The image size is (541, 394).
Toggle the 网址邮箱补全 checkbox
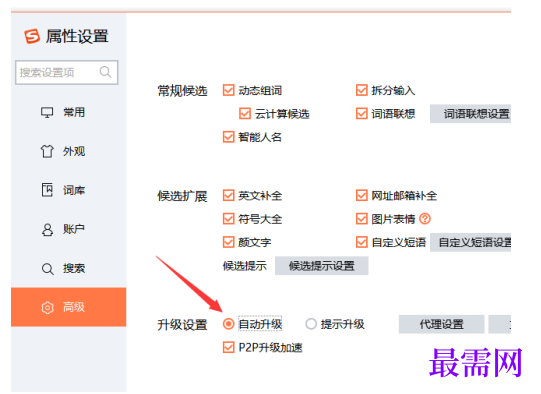[361, 196]
